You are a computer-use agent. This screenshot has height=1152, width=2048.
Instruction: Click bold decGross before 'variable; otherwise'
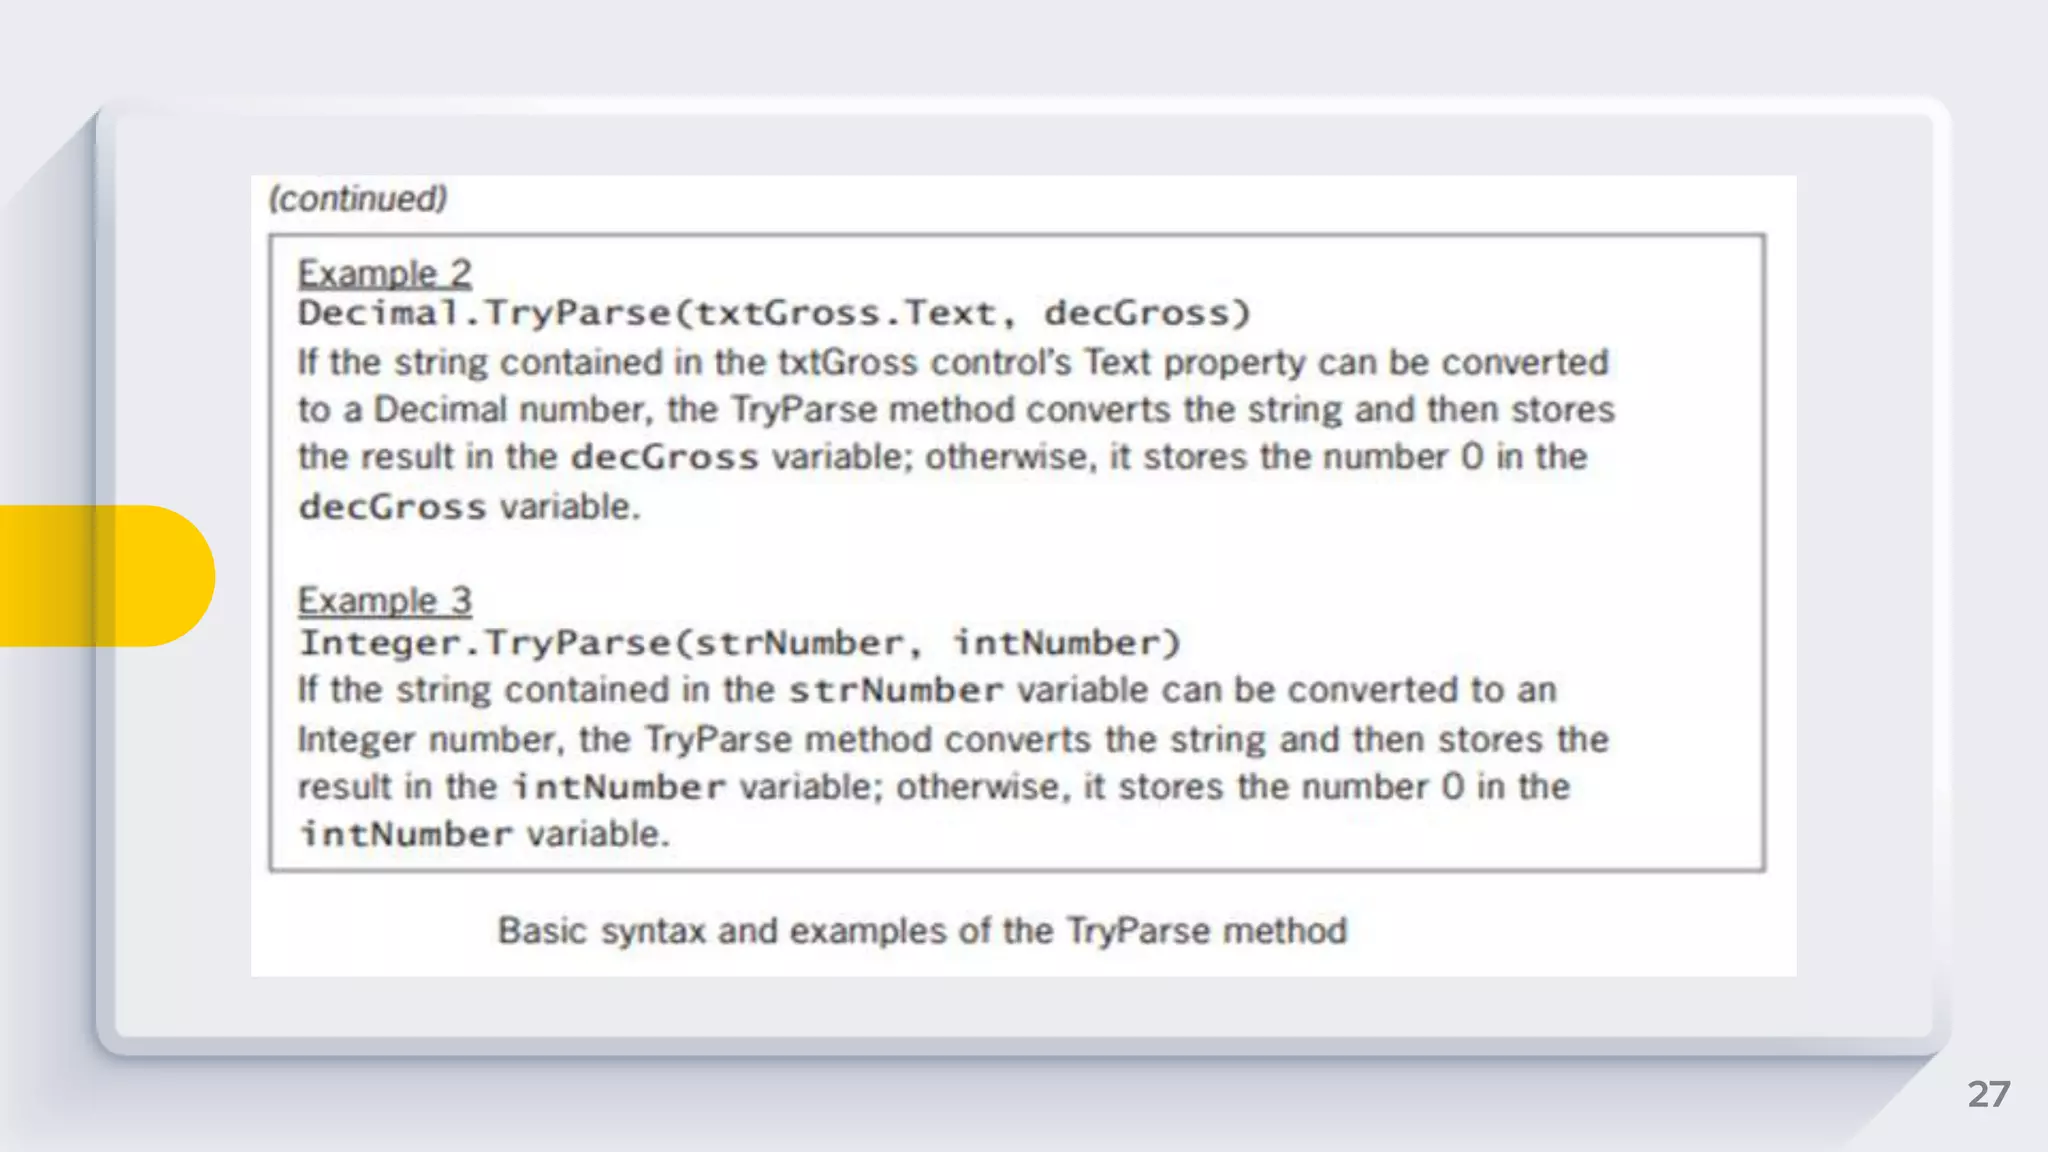coord(664,458)
